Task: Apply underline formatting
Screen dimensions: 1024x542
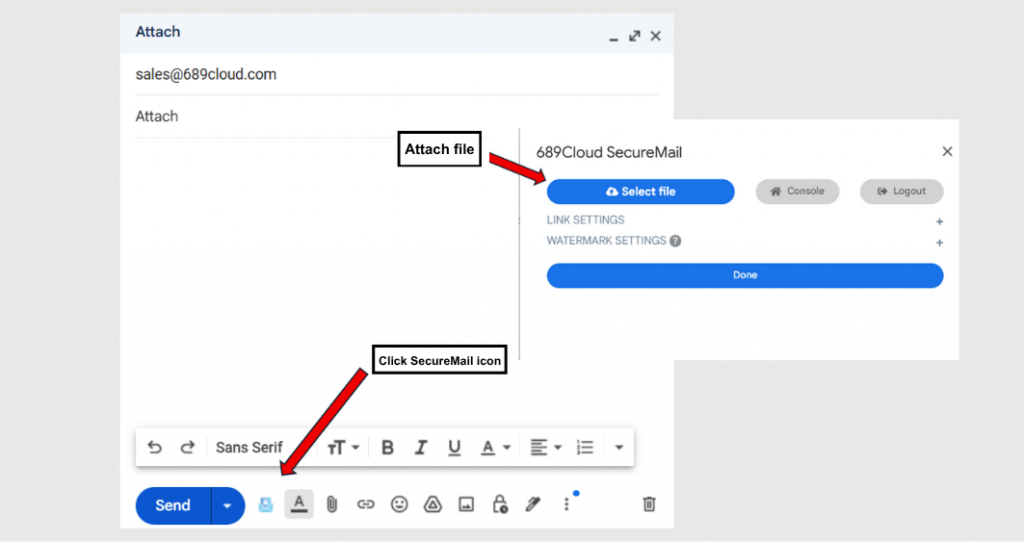Action: (x=455, y=447)
